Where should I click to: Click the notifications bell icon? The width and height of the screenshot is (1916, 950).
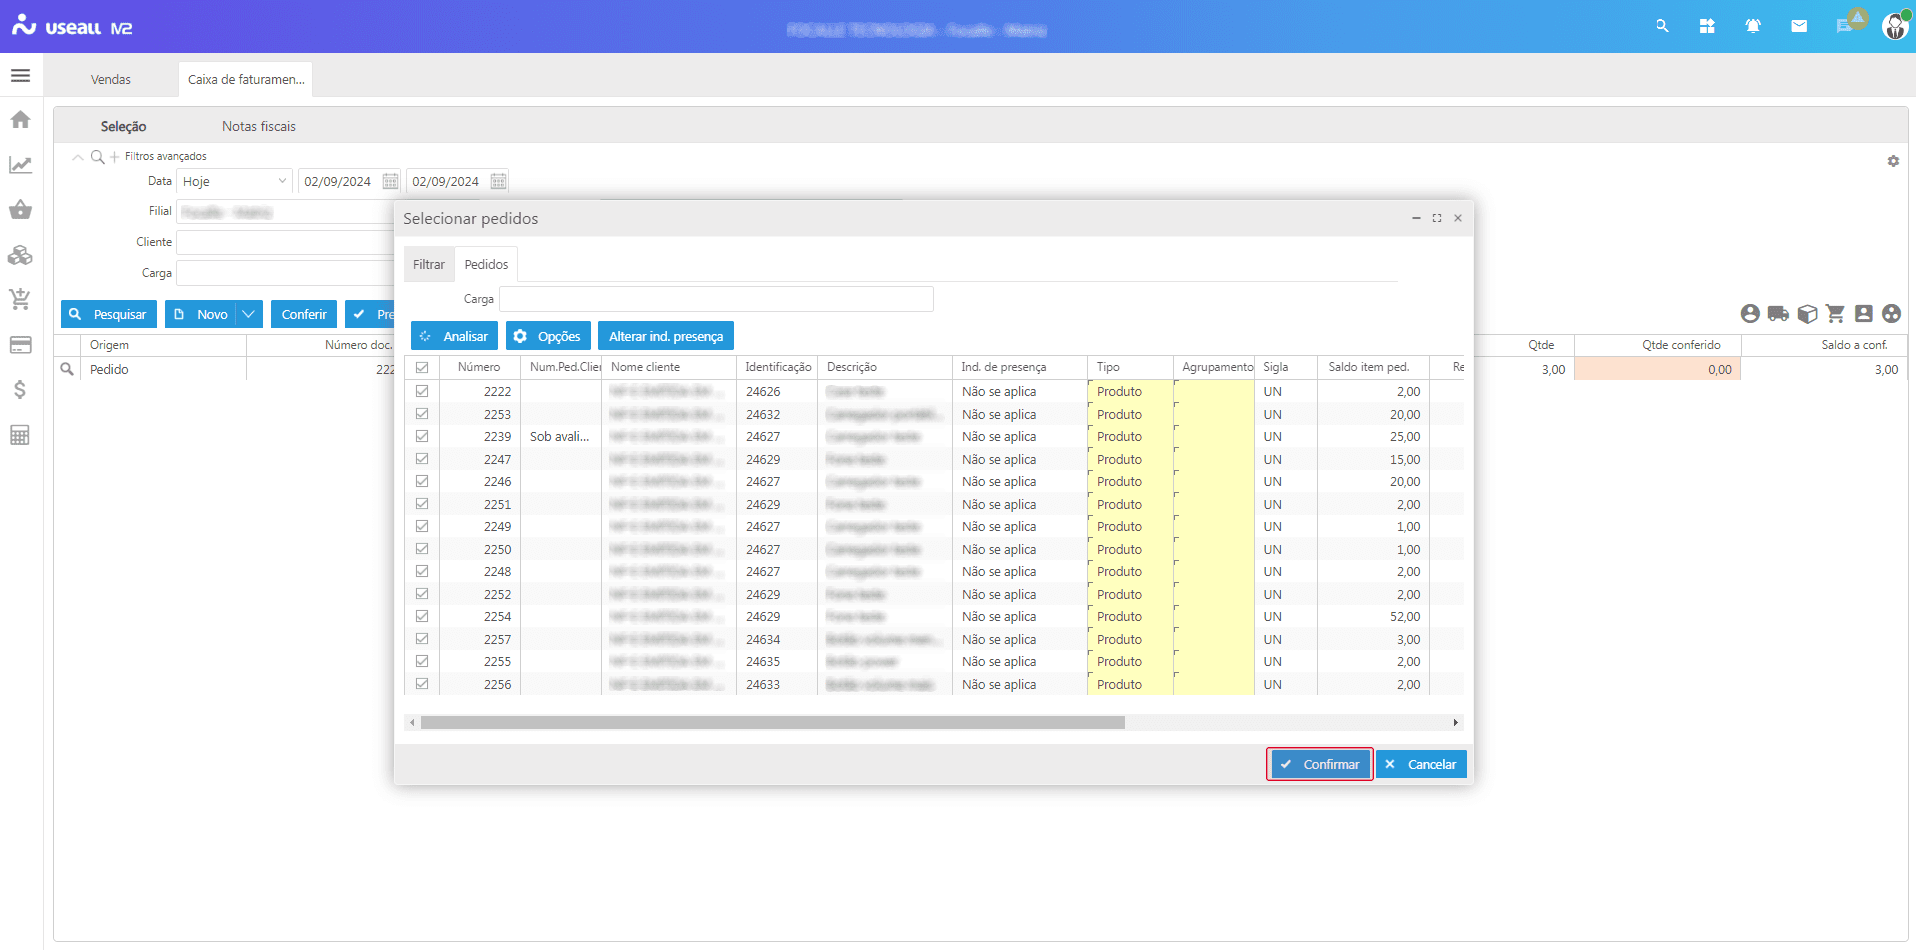click(1753, 27)
